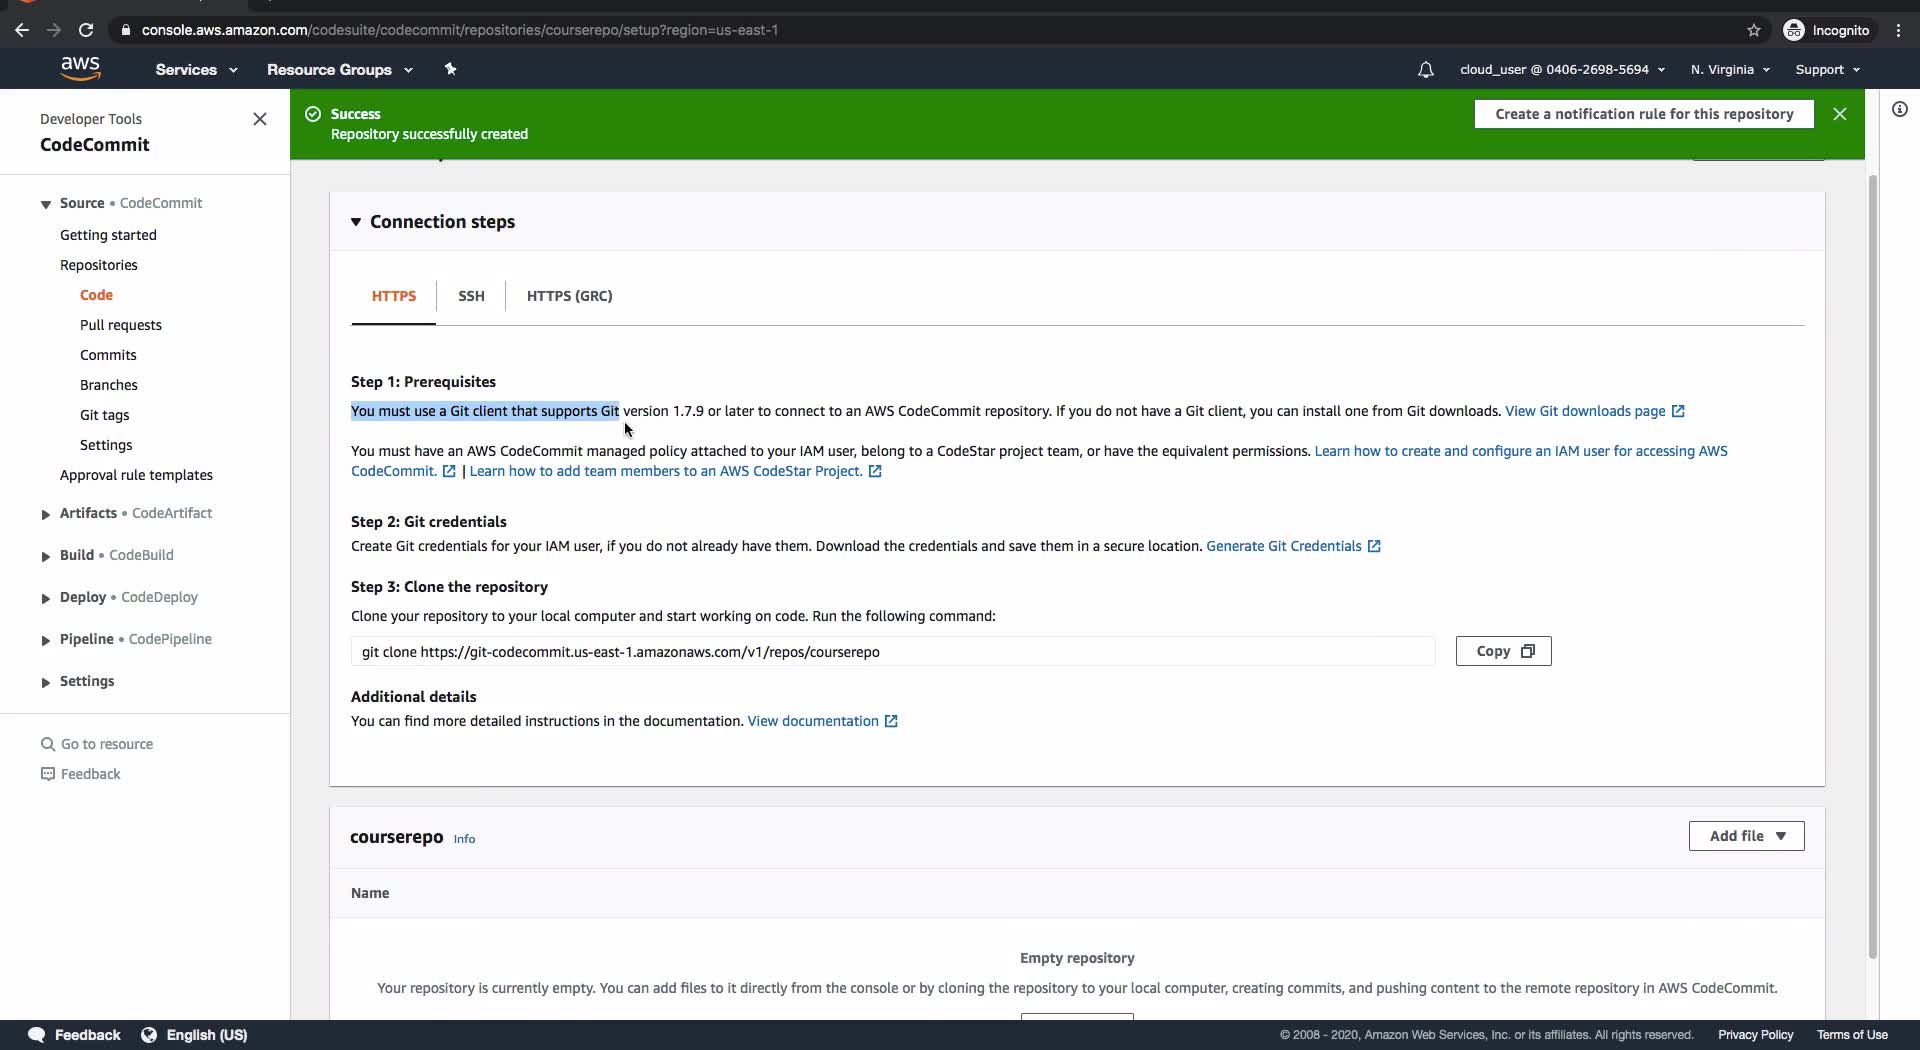Open the Add file dropdown
Viewport: 1920px width, 1050px height.
[1746, 836]
